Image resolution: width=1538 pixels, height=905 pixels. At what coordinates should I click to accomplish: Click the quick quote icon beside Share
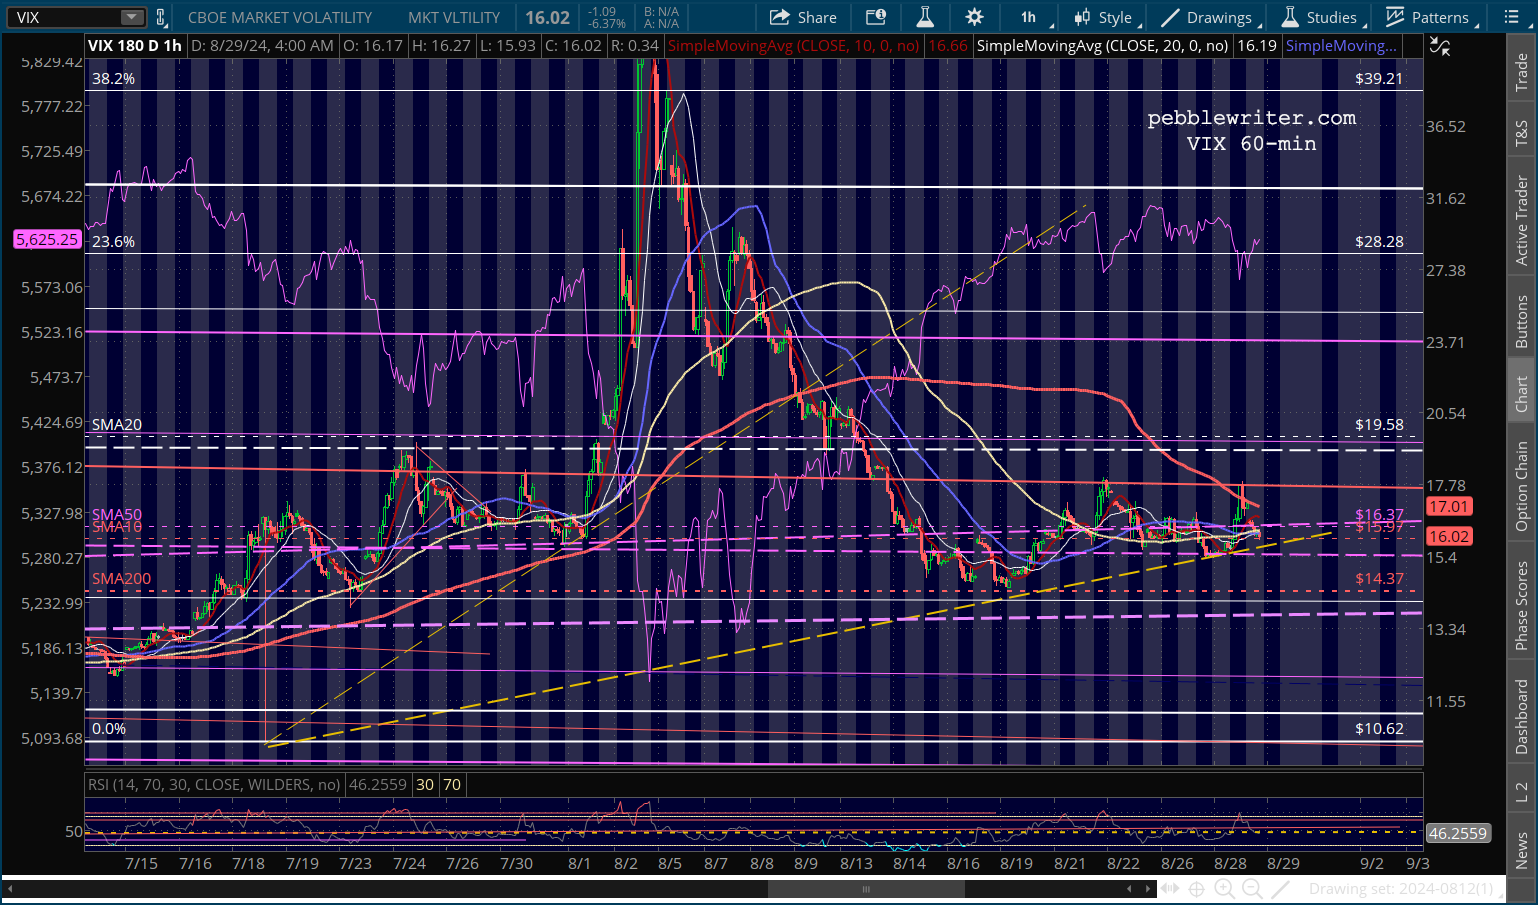coord(876,17)
